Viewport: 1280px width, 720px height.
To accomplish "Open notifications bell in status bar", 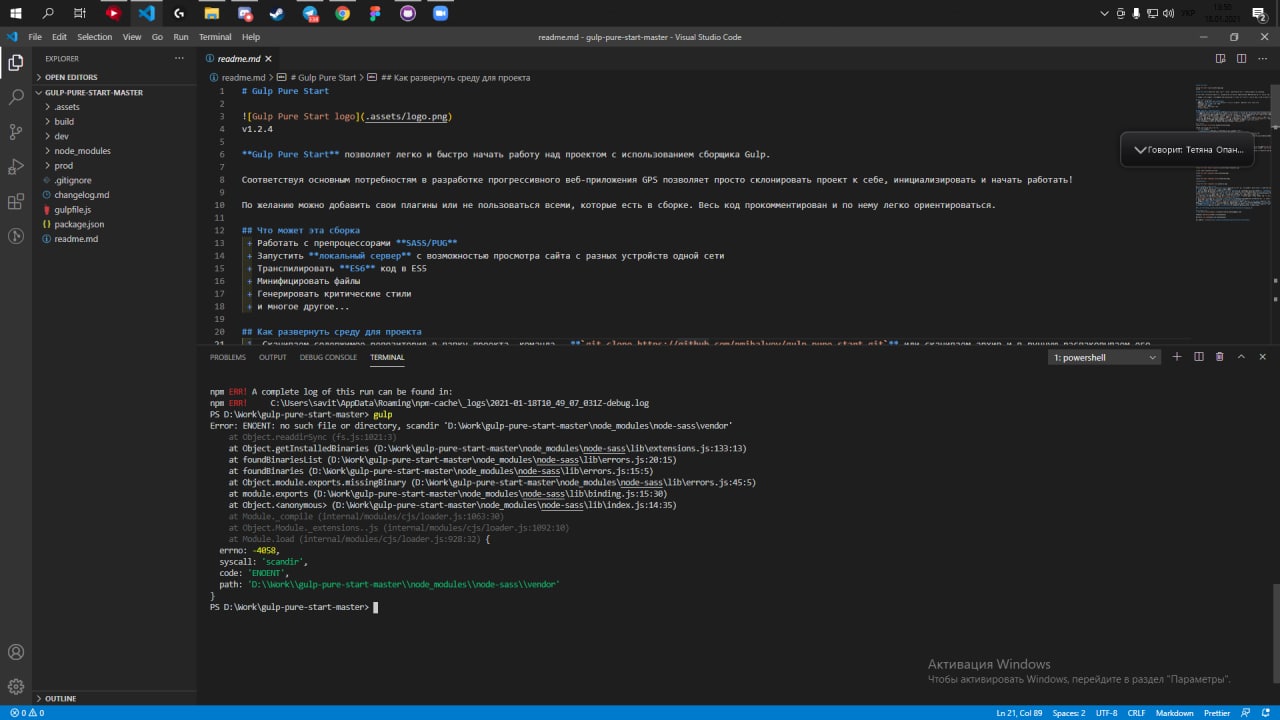I will point(1268,713).
